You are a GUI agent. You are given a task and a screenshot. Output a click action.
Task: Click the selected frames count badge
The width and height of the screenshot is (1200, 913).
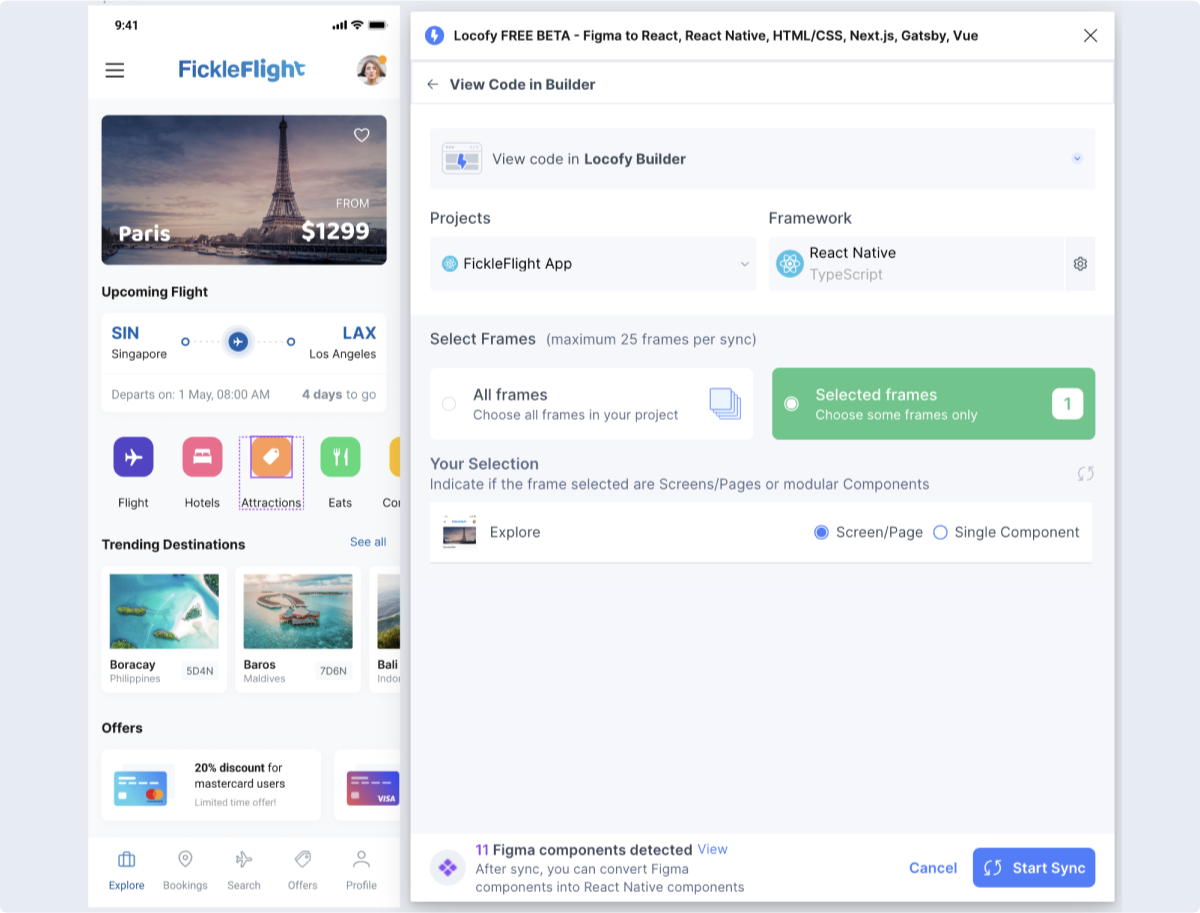[1067, 404]
